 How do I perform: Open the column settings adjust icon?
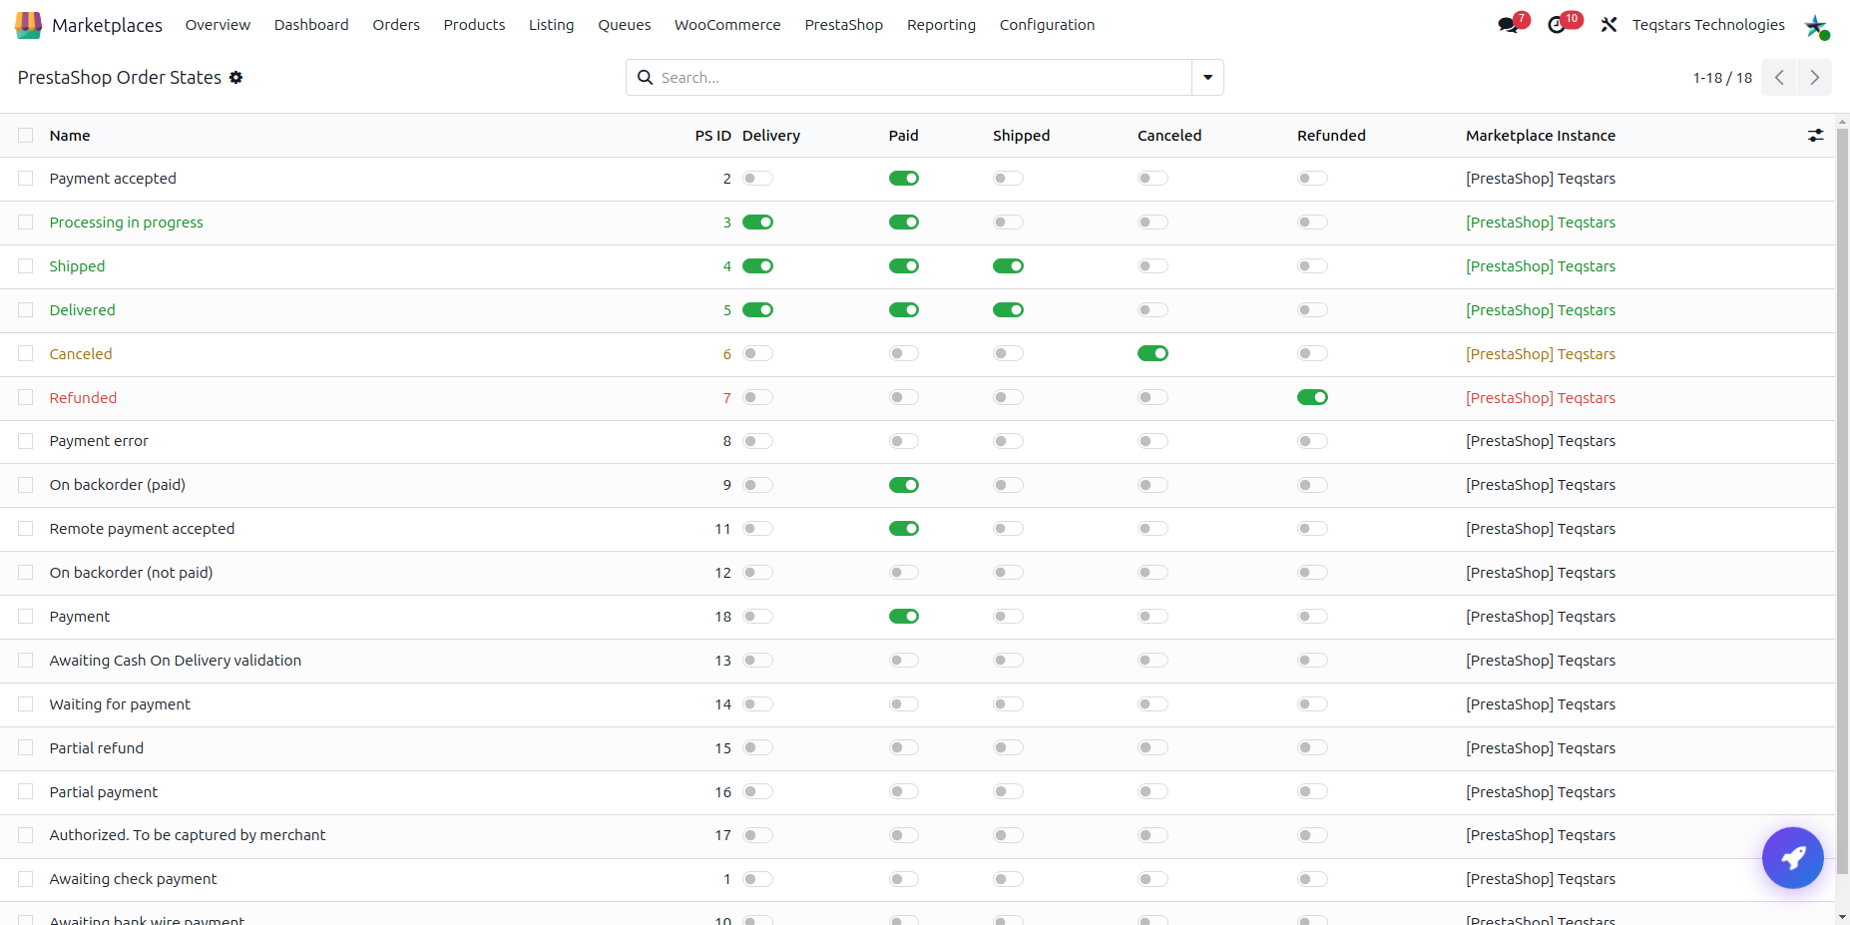1815,135
